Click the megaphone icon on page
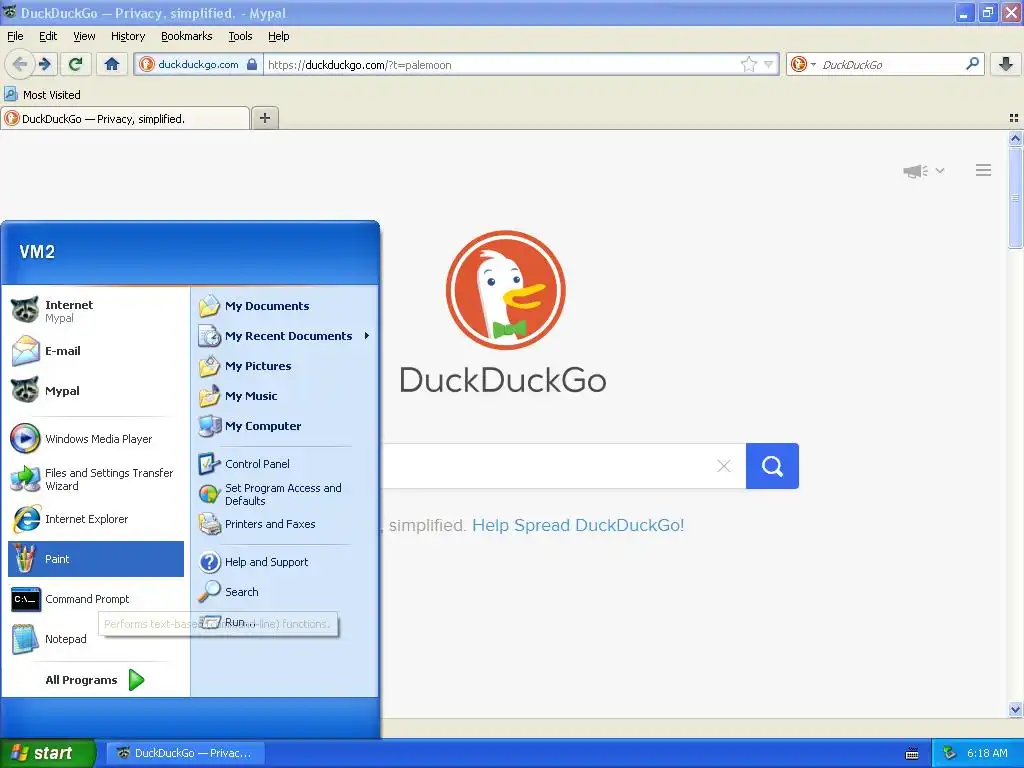Viewport: 1024px width, 768px height. tap(916, 171)
